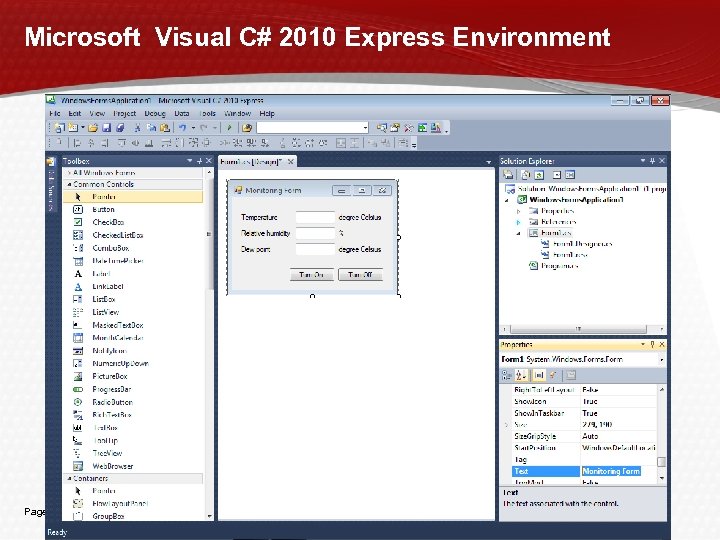Click the green Start Debugging arrow
The image size is (720, 540).
(229, 128)
